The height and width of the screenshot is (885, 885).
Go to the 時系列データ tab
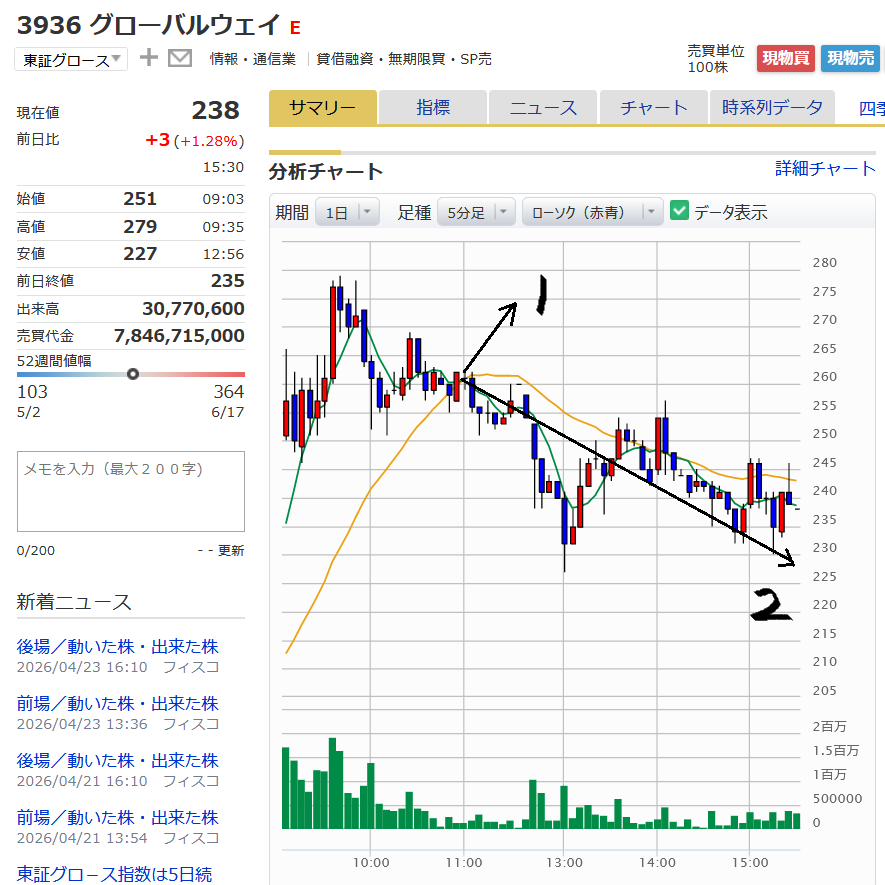click(x=772, y=108)
